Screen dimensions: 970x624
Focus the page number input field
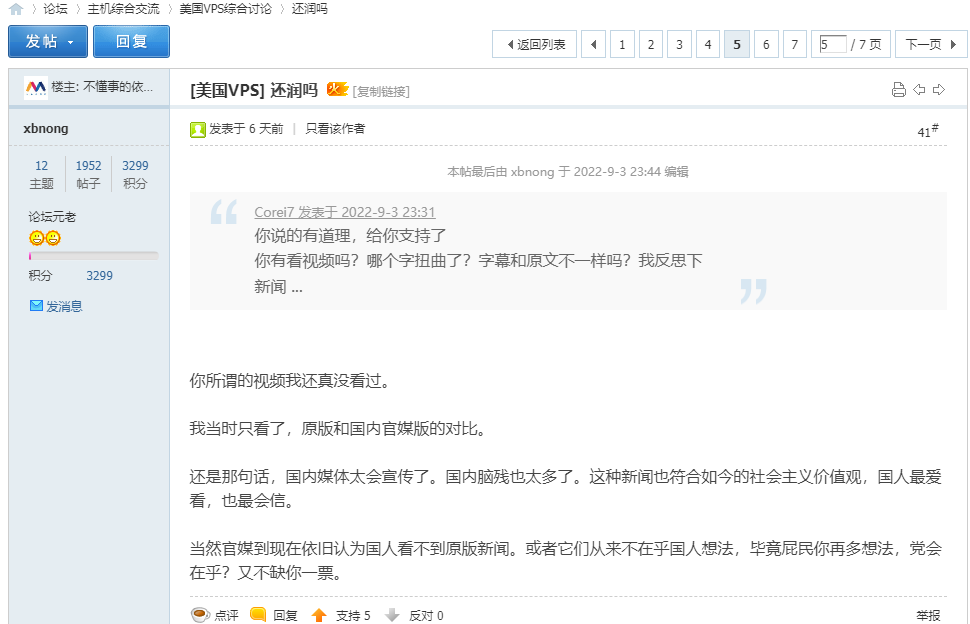[x=833, y=44]
